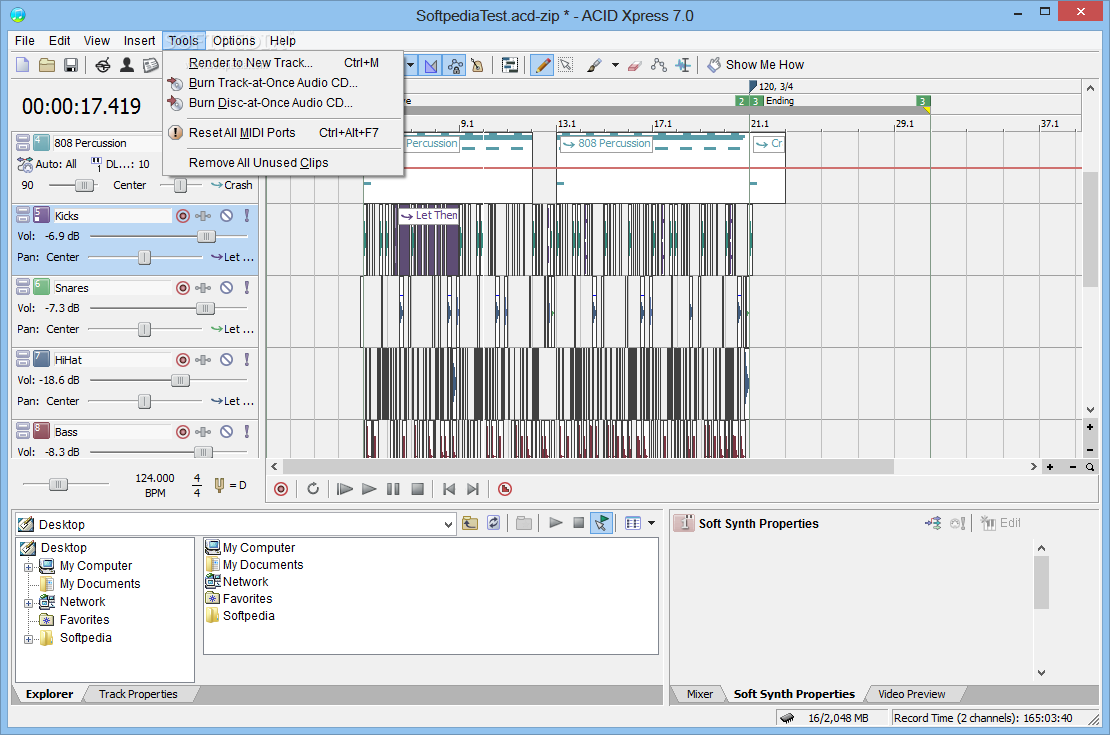This screenshot has width=1110, height=735.
Task: Switch to the Mixer tab
Action: pyautogui.click(x=699, y=694)
